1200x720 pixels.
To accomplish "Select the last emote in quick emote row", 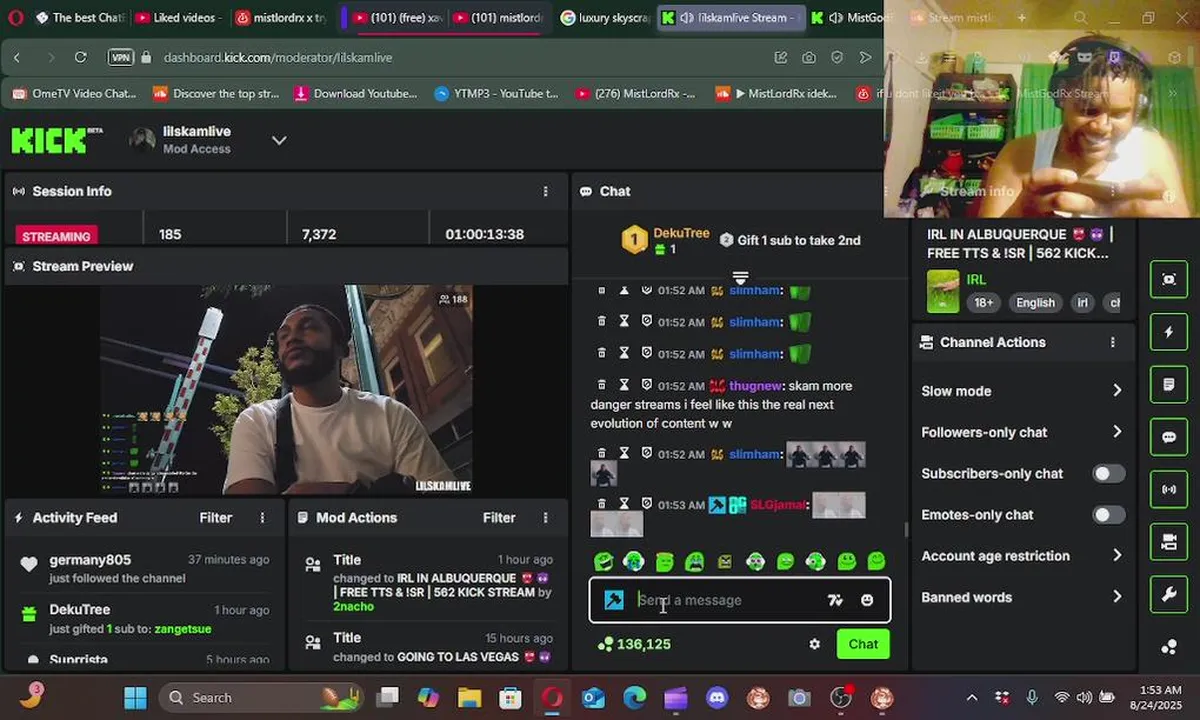I will (876, 562).
